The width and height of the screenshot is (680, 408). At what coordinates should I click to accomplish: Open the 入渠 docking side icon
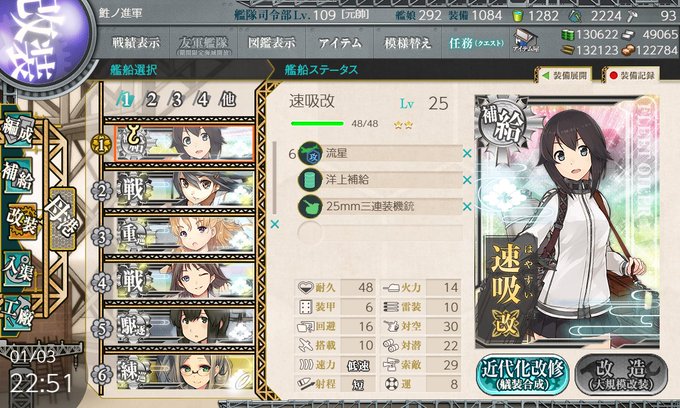click(18, 269)
